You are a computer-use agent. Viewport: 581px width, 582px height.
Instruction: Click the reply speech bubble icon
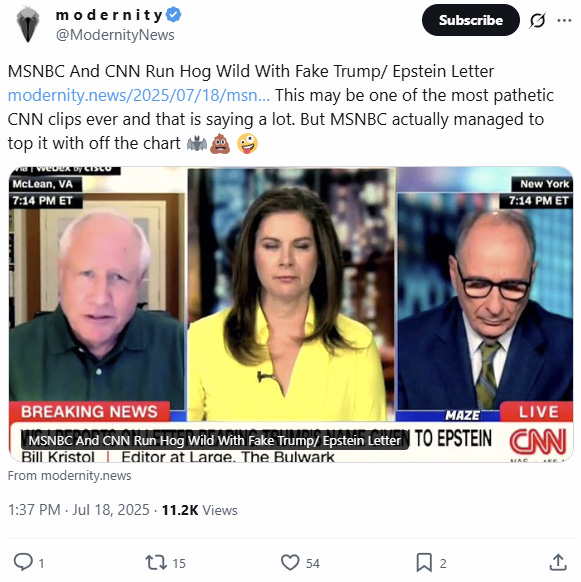click(x=23, y=562)
